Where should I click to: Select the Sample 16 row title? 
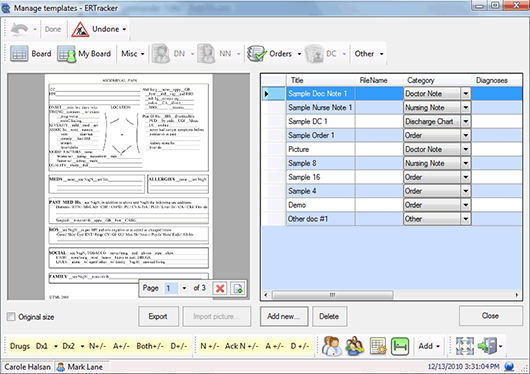point(320,177)
